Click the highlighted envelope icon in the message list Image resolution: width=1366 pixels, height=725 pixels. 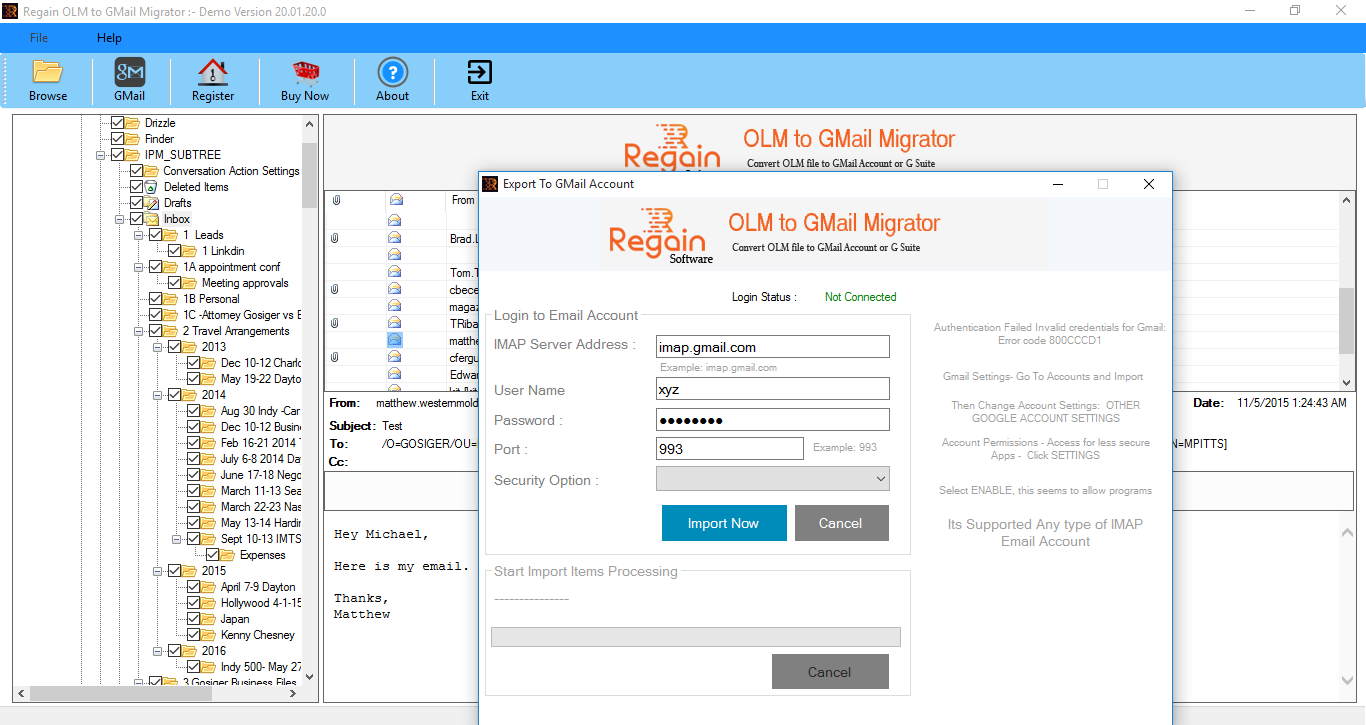click(394, 339)
